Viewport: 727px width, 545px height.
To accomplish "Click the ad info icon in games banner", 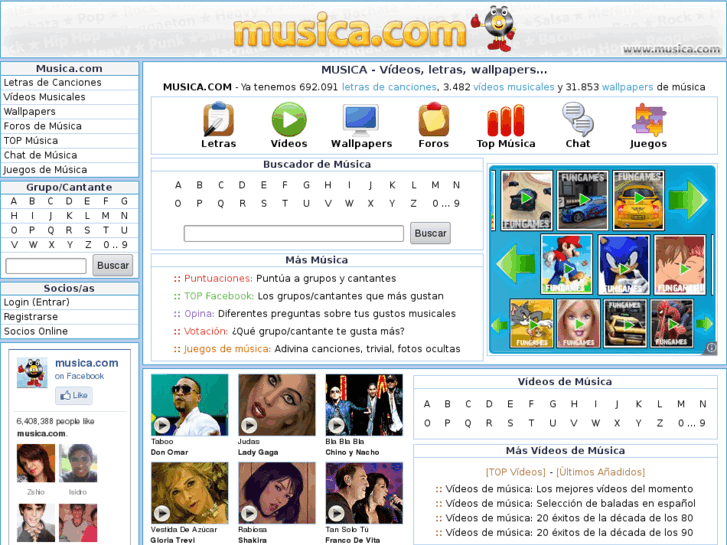I will (x=711, y=347).
